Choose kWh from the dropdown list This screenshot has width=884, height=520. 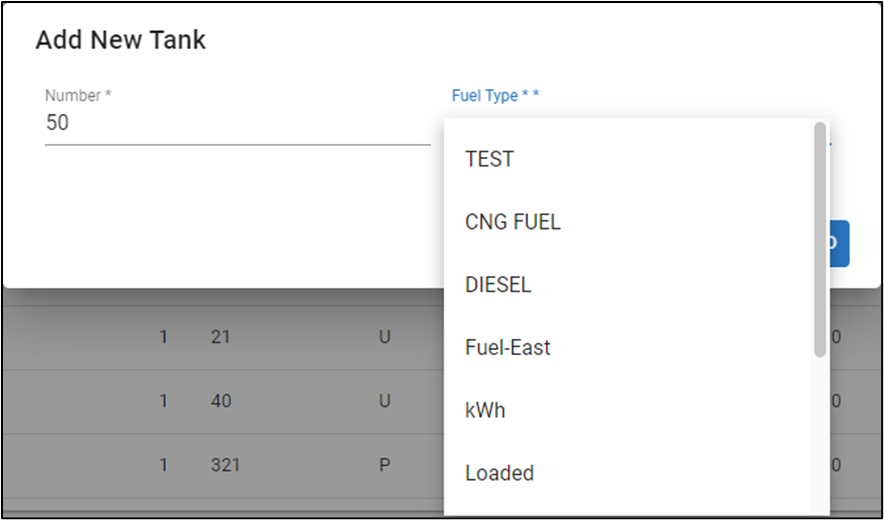click(x=485, y=411)
